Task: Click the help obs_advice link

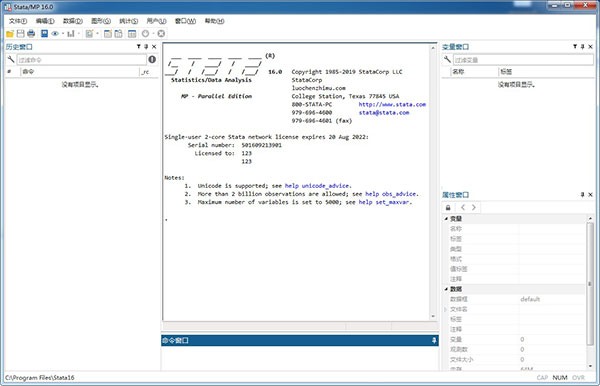Action: (390, 194)
